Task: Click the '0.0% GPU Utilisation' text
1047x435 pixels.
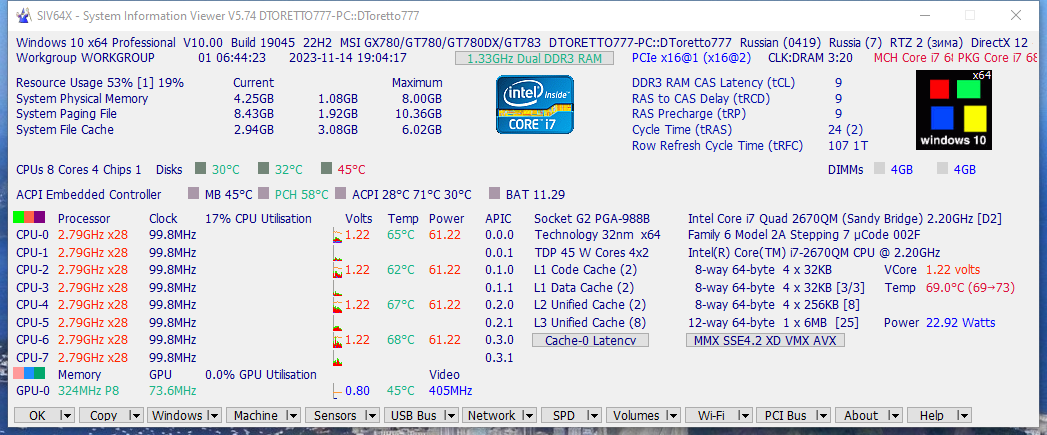Action: click(x=261, y=374)
